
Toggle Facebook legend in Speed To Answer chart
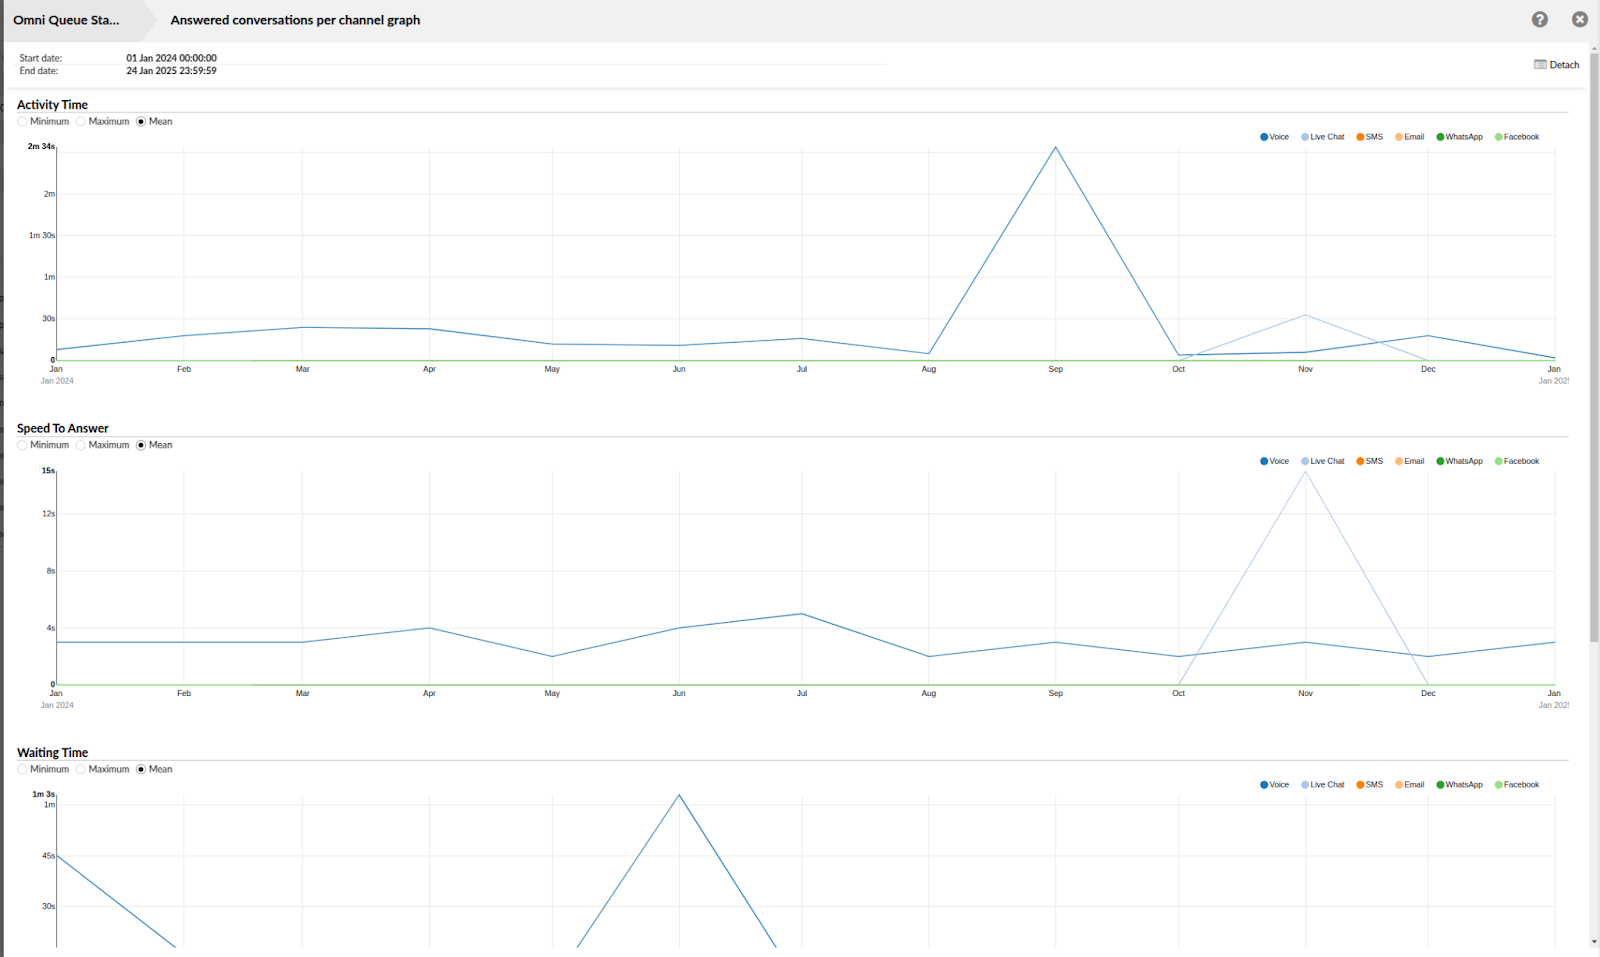1517,461
